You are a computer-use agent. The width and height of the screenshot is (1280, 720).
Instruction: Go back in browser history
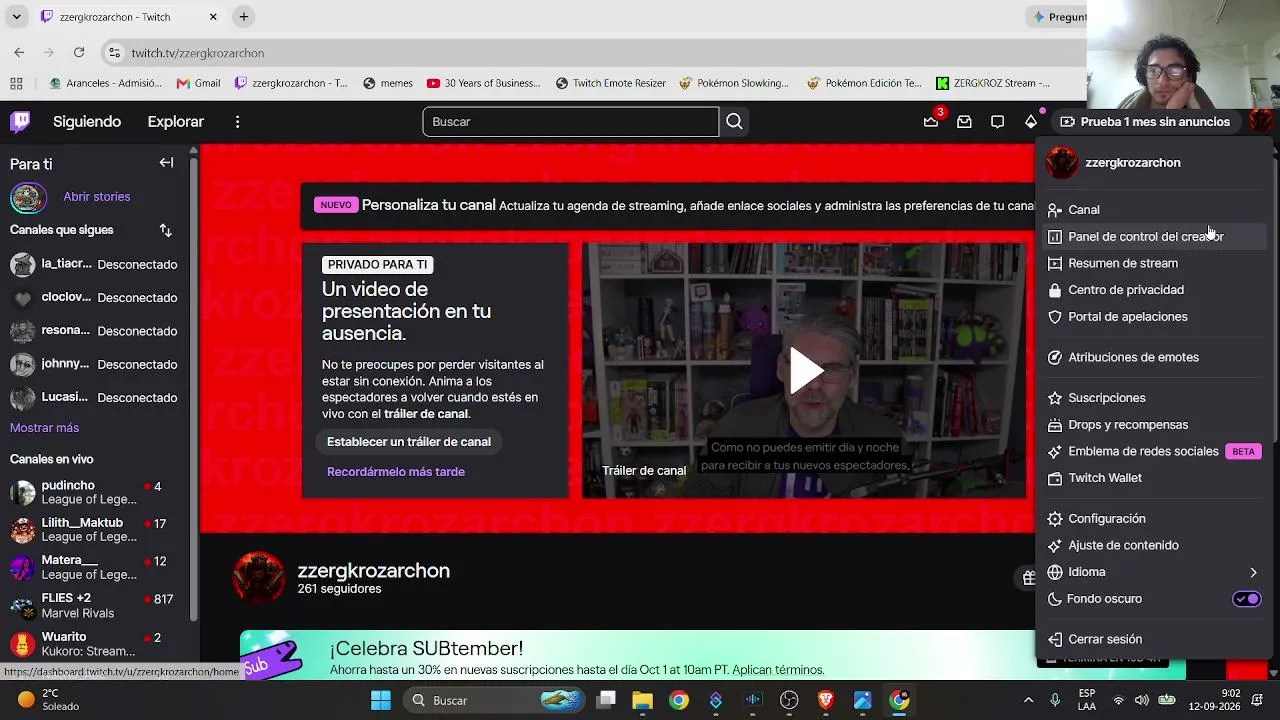coord(19,53)
